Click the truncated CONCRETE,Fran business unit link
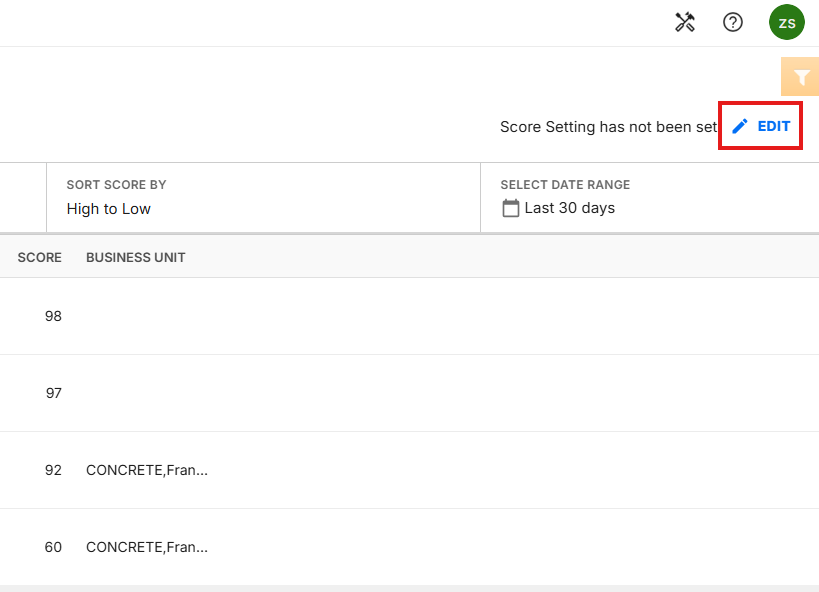This screenshot has height=592, width=819. (x=146, y=470)
